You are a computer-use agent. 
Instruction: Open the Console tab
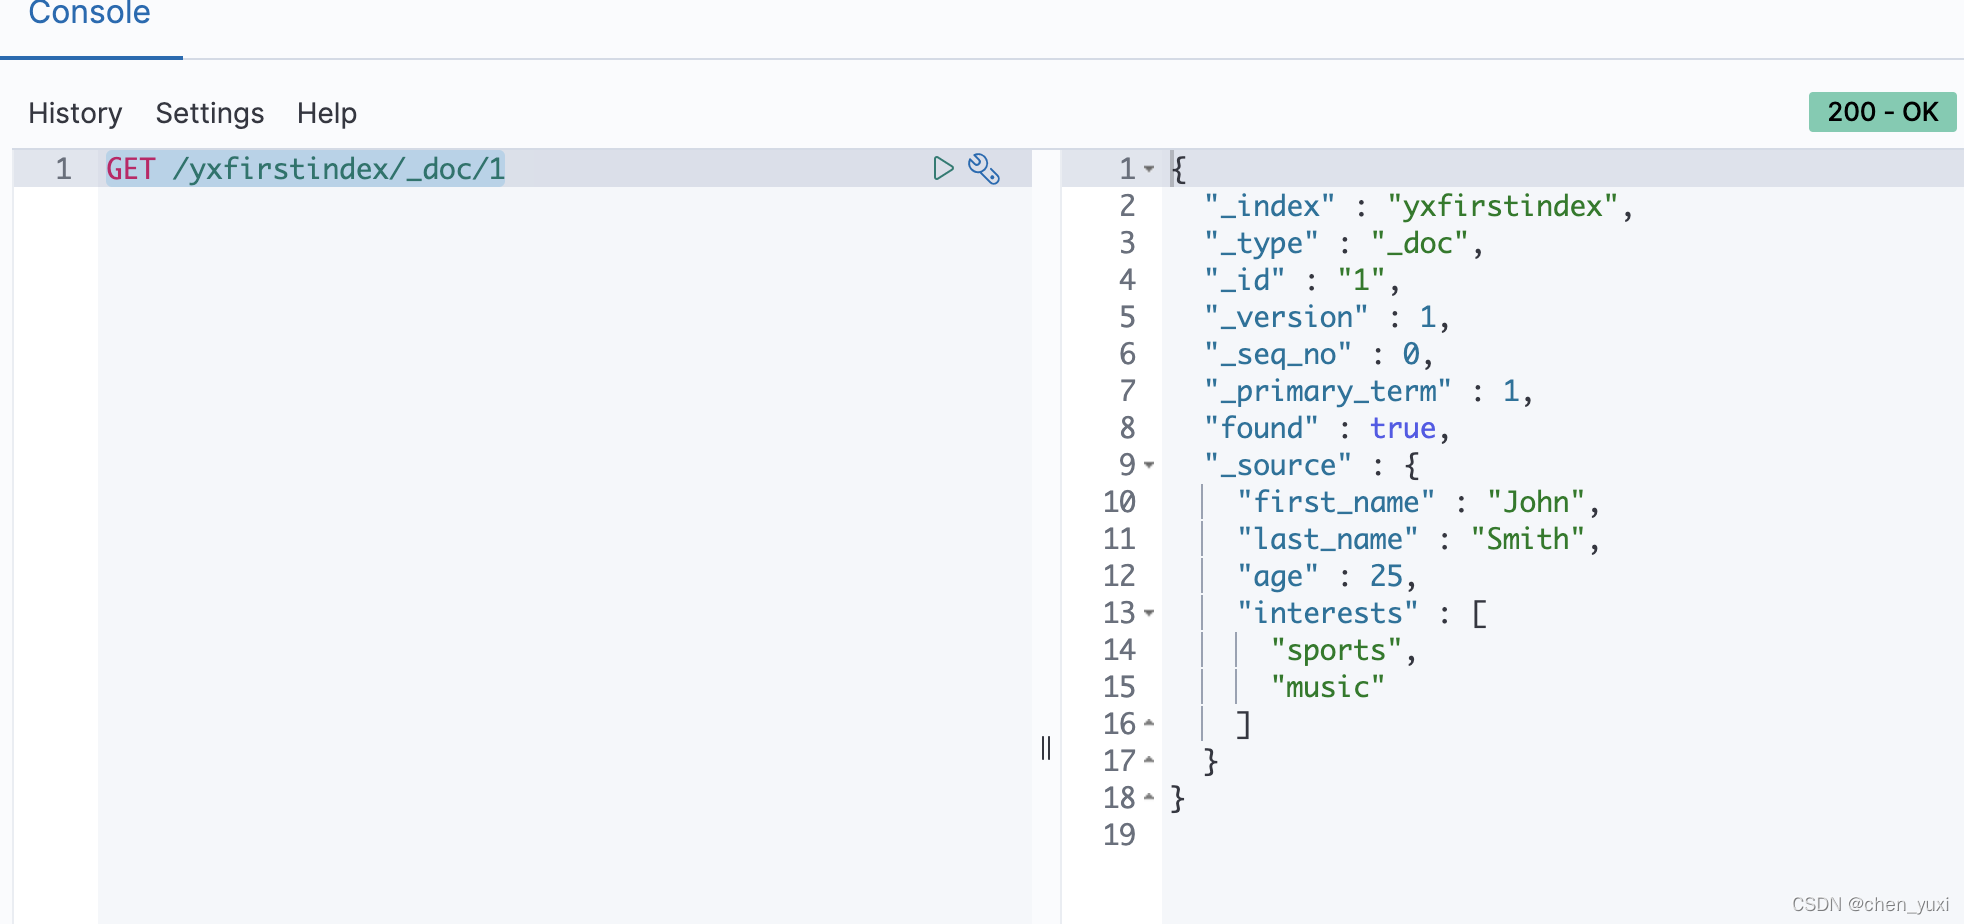click(89, 14)
